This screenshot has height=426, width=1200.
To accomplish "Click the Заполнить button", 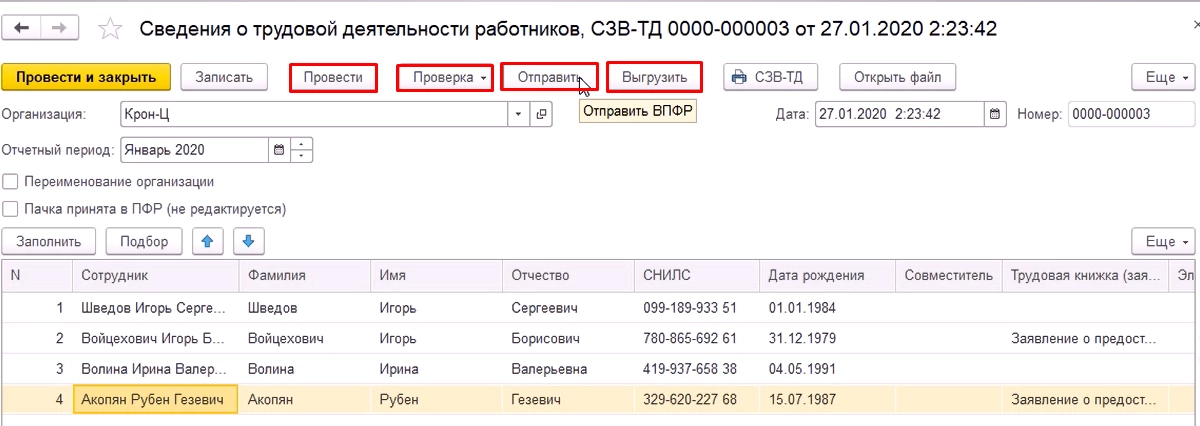I will pos(49,241).
